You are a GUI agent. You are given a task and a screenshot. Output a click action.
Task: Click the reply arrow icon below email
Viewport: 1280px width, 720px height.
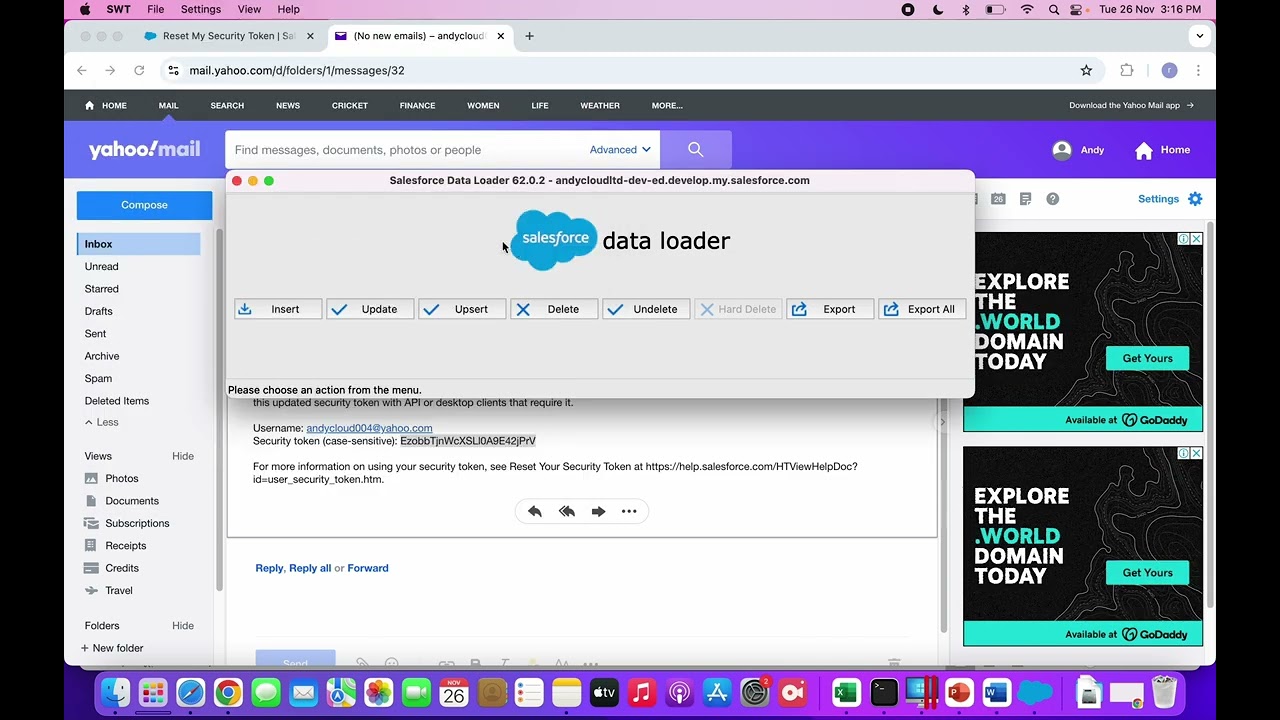click(x=535, y=511)
